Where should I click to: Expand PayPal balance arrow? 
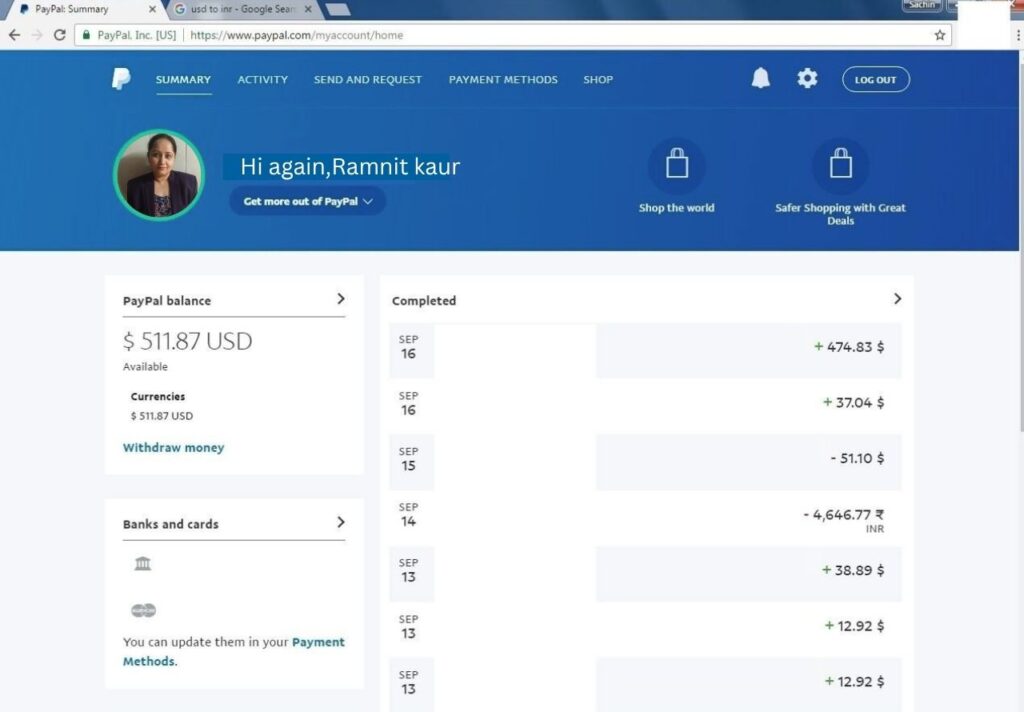340,299
